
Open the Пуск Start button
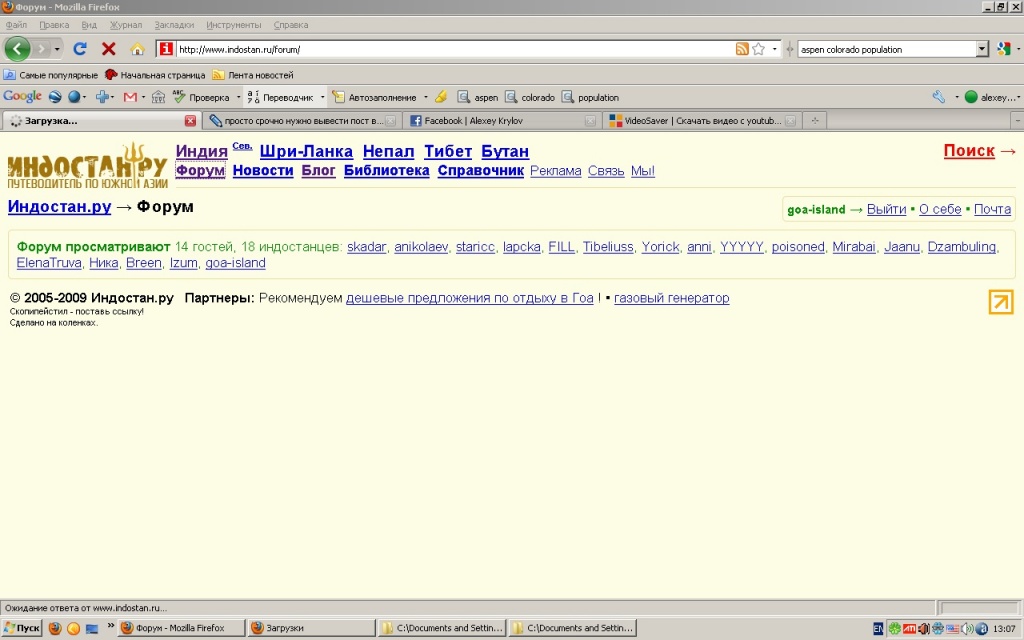click(x=21, y=628)
